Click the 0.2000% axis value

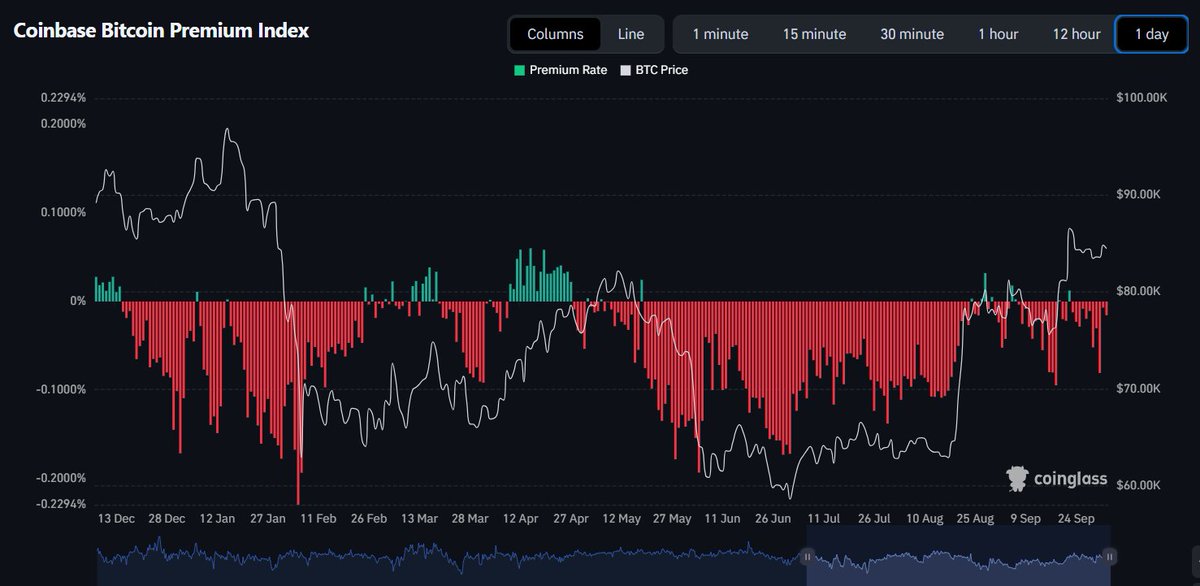click(64, 124)
